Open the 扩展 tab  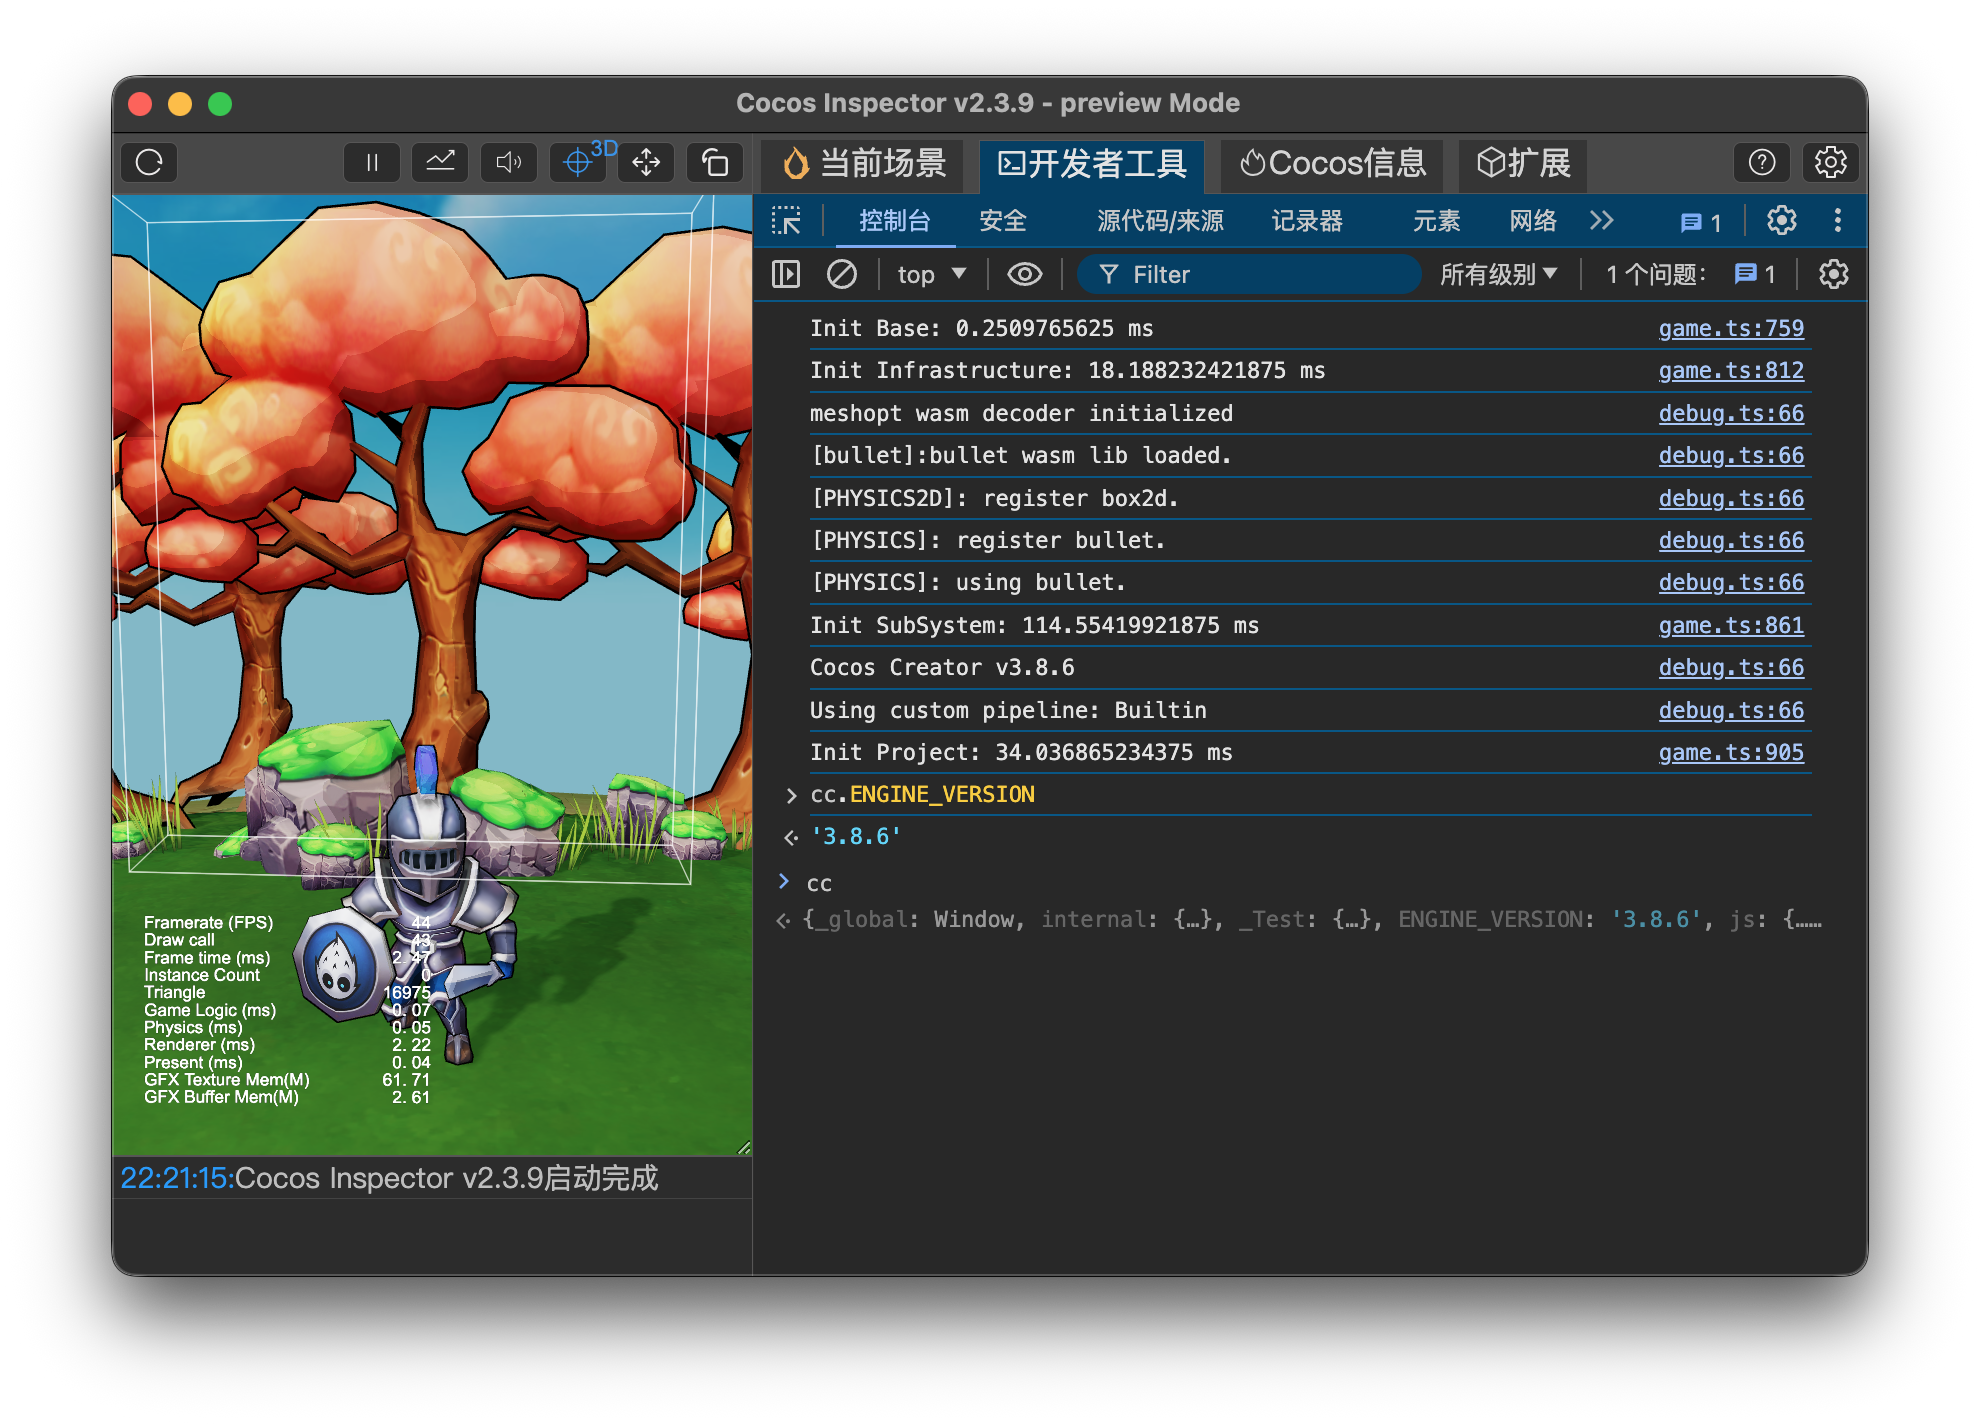[x=1524, y=163]
